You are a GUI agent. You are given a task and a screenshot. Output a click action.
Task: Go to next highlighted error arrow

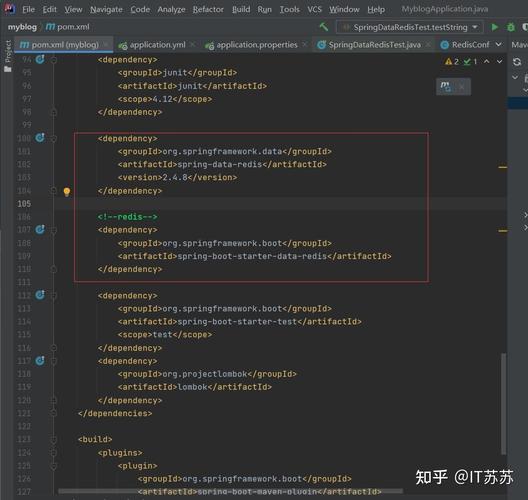pyautogui.click(x=499, y=61)
